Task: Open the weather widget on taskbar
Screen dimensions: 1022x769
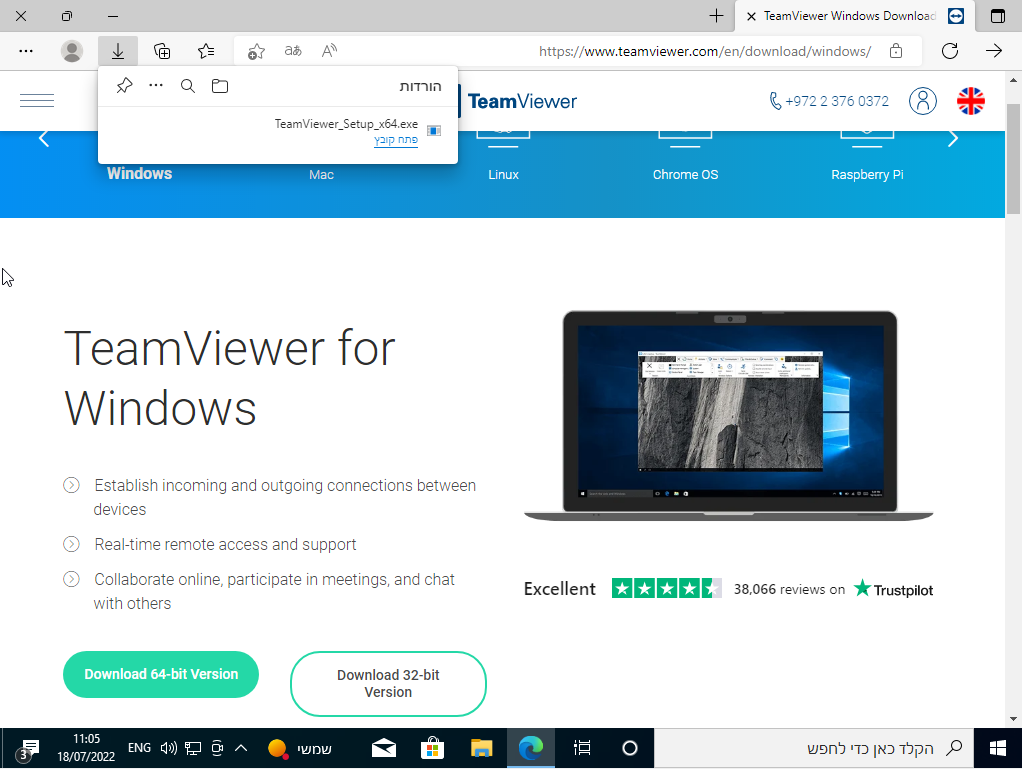Action: pyautogui.click(x=300, y=749)
